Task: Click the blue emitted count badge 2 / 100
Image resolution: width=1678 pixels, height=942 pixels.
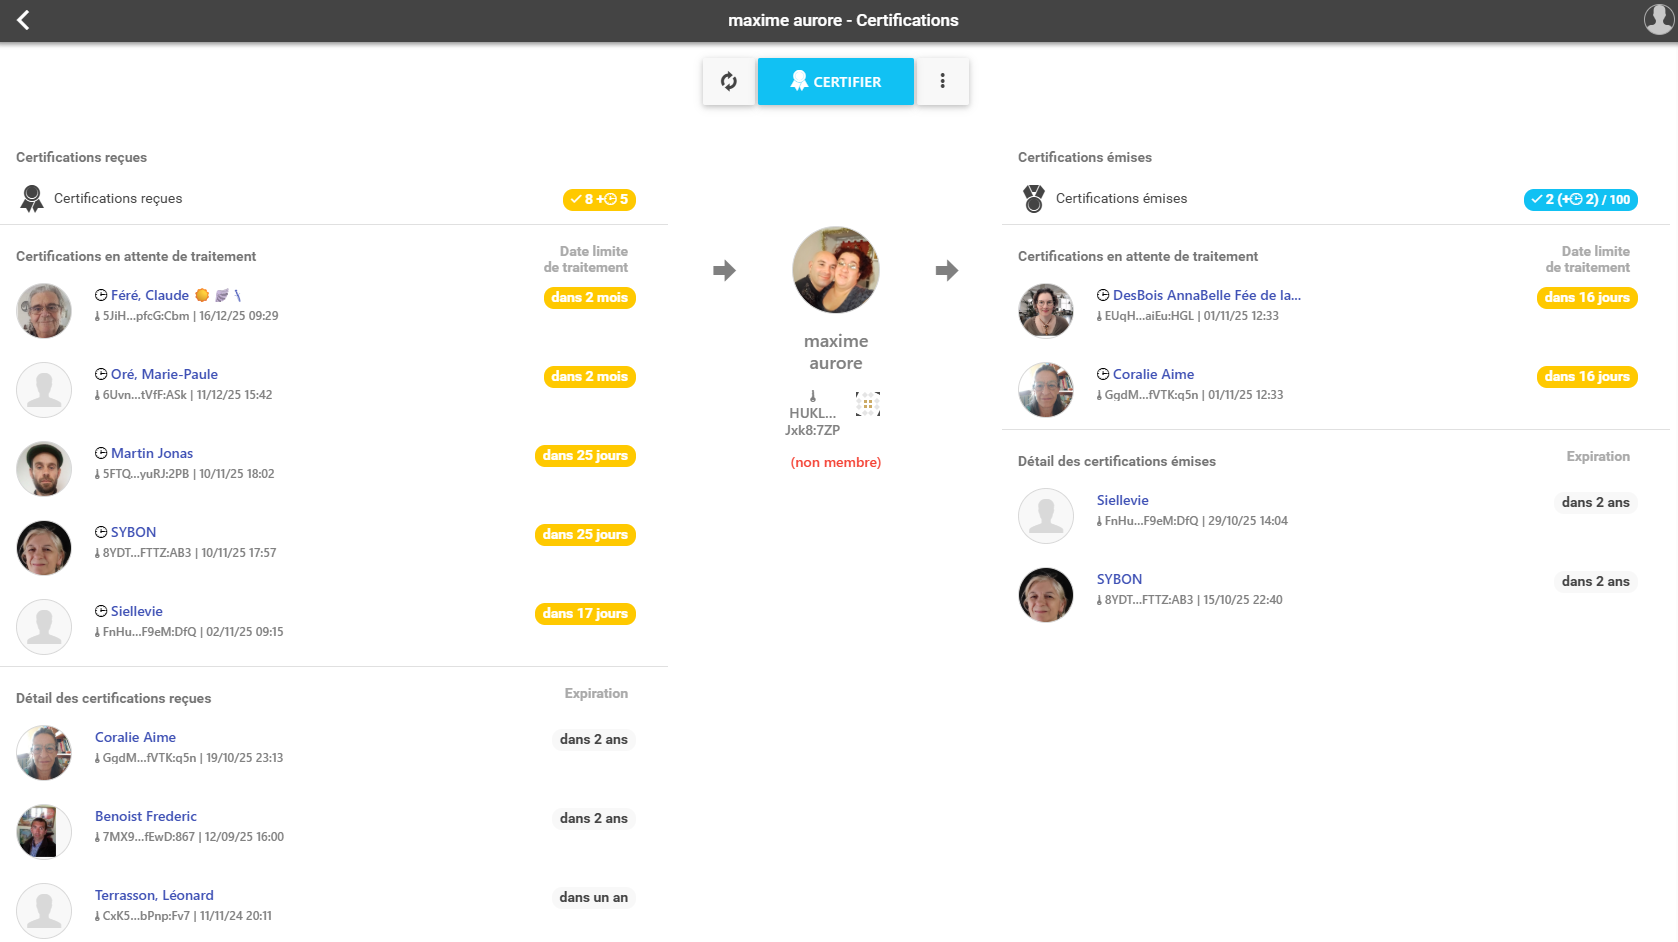Action: tap(1580, 199)
